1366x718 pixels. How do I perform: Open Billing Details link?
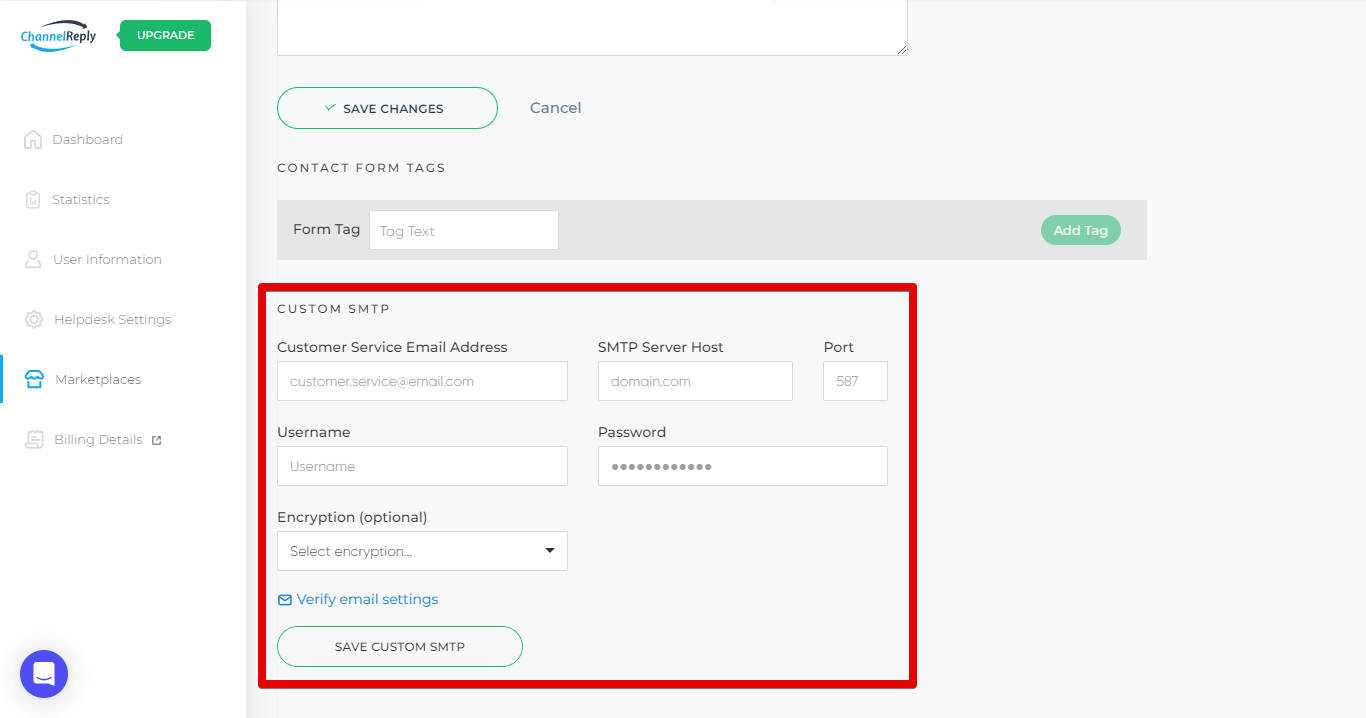pyautogui.click(x=98, y=439)
